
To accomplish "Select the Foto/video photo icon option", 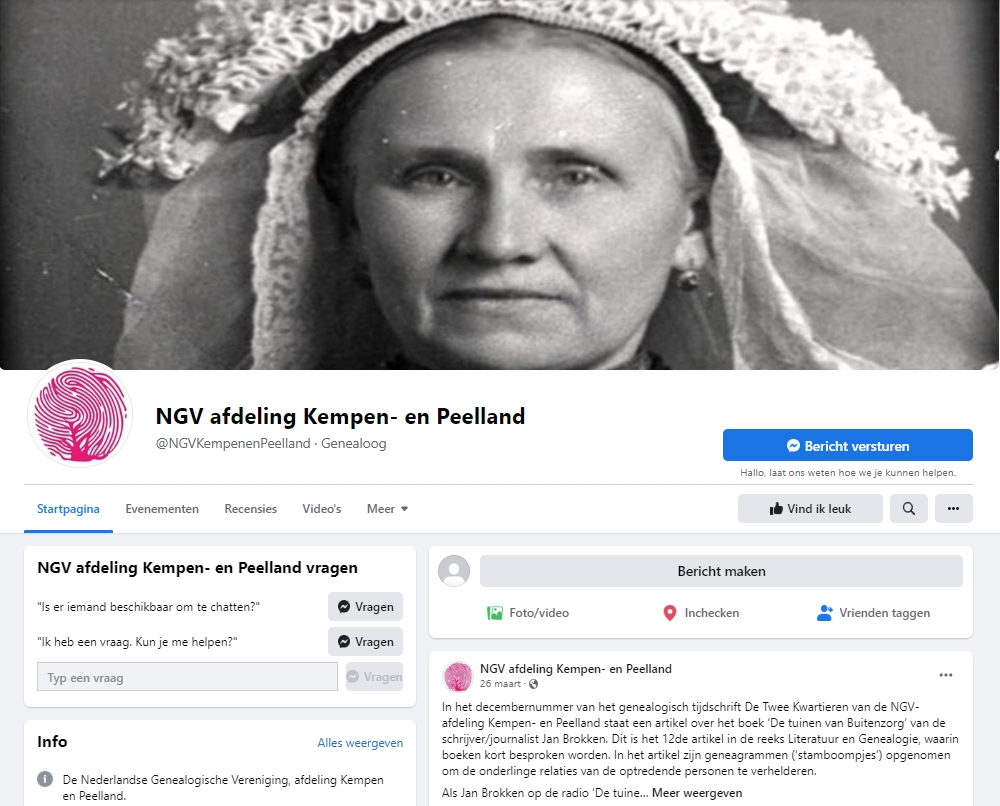I will click(527, 613).
